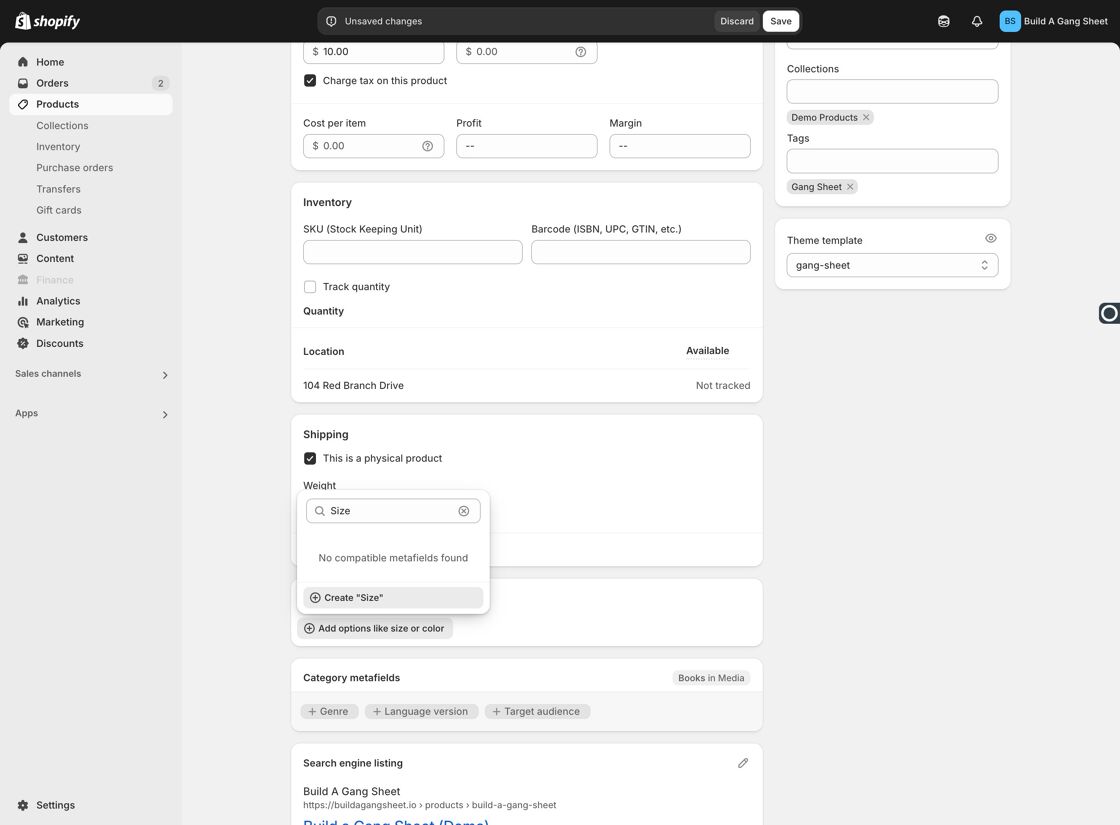Click the Cost per item help icon
Image resolution: width=1120 pixels, height=825 pixels.
pyautogui.click(x=427, y=146)
